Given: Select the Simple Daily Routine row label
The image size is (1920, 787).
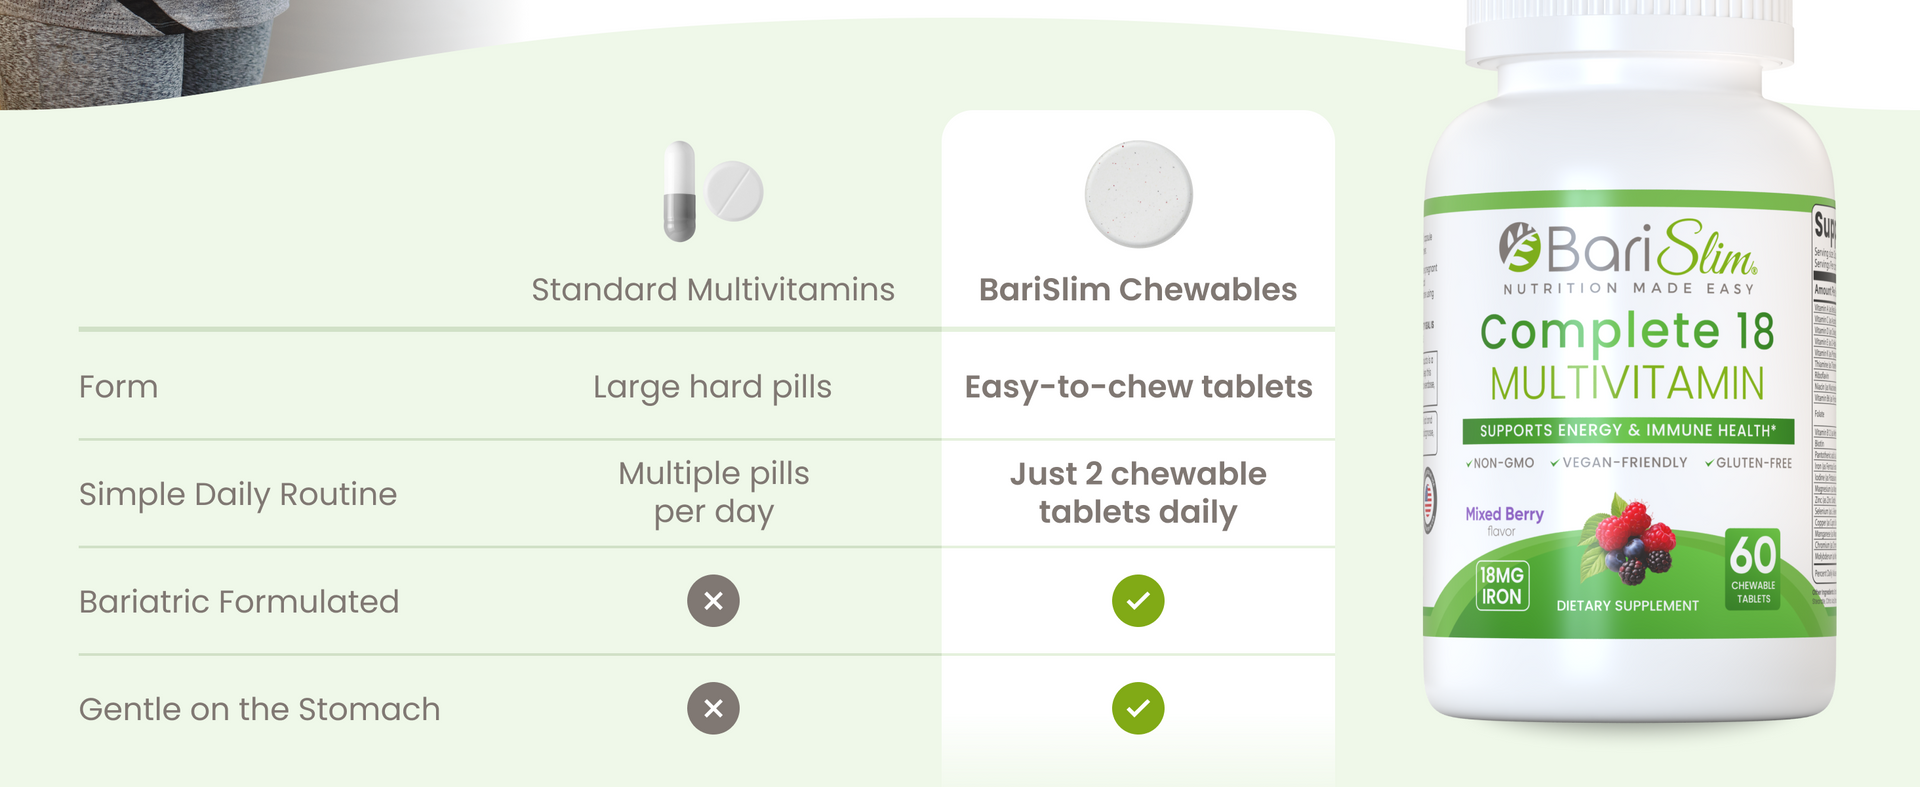Looking at the screenshot, I should (238, 494).
